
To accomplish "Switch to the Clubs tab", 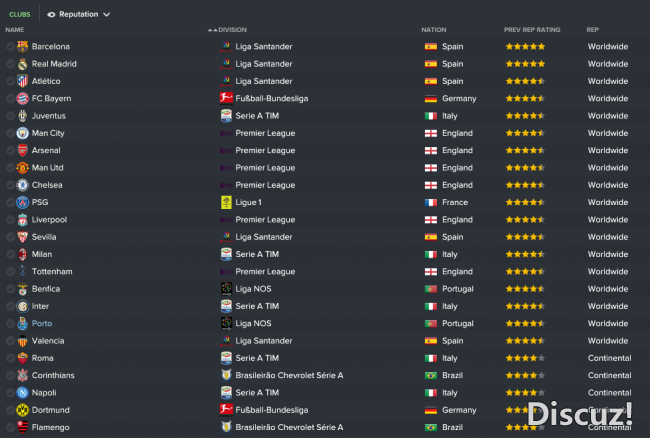I will point(20,15).
